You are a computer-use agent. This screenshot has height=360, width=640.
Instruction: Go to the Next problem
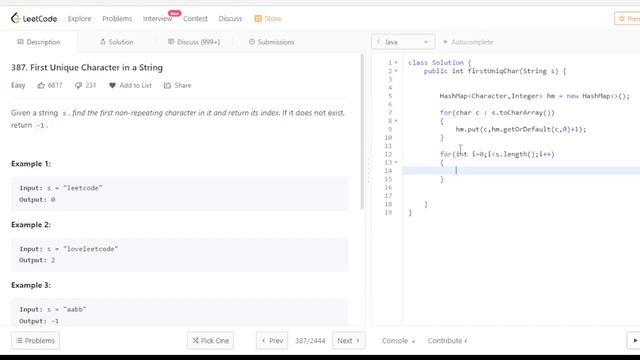349,340
